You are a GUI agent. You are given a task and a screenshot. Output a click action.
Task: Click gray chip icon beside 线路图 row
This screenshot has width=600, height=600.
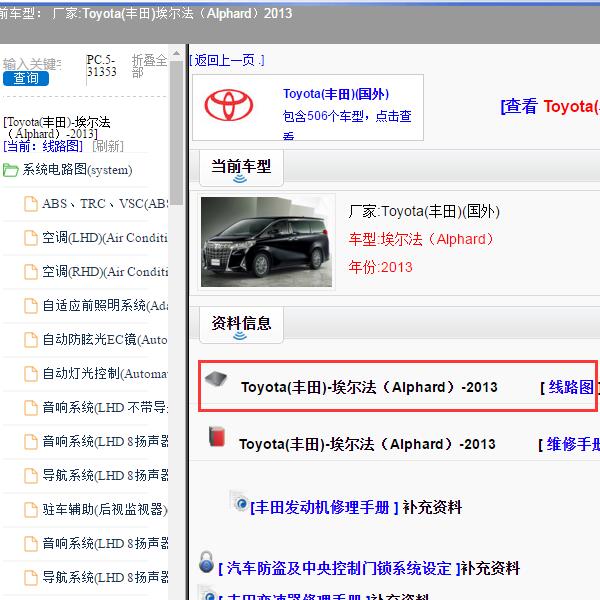click(215, 379)
